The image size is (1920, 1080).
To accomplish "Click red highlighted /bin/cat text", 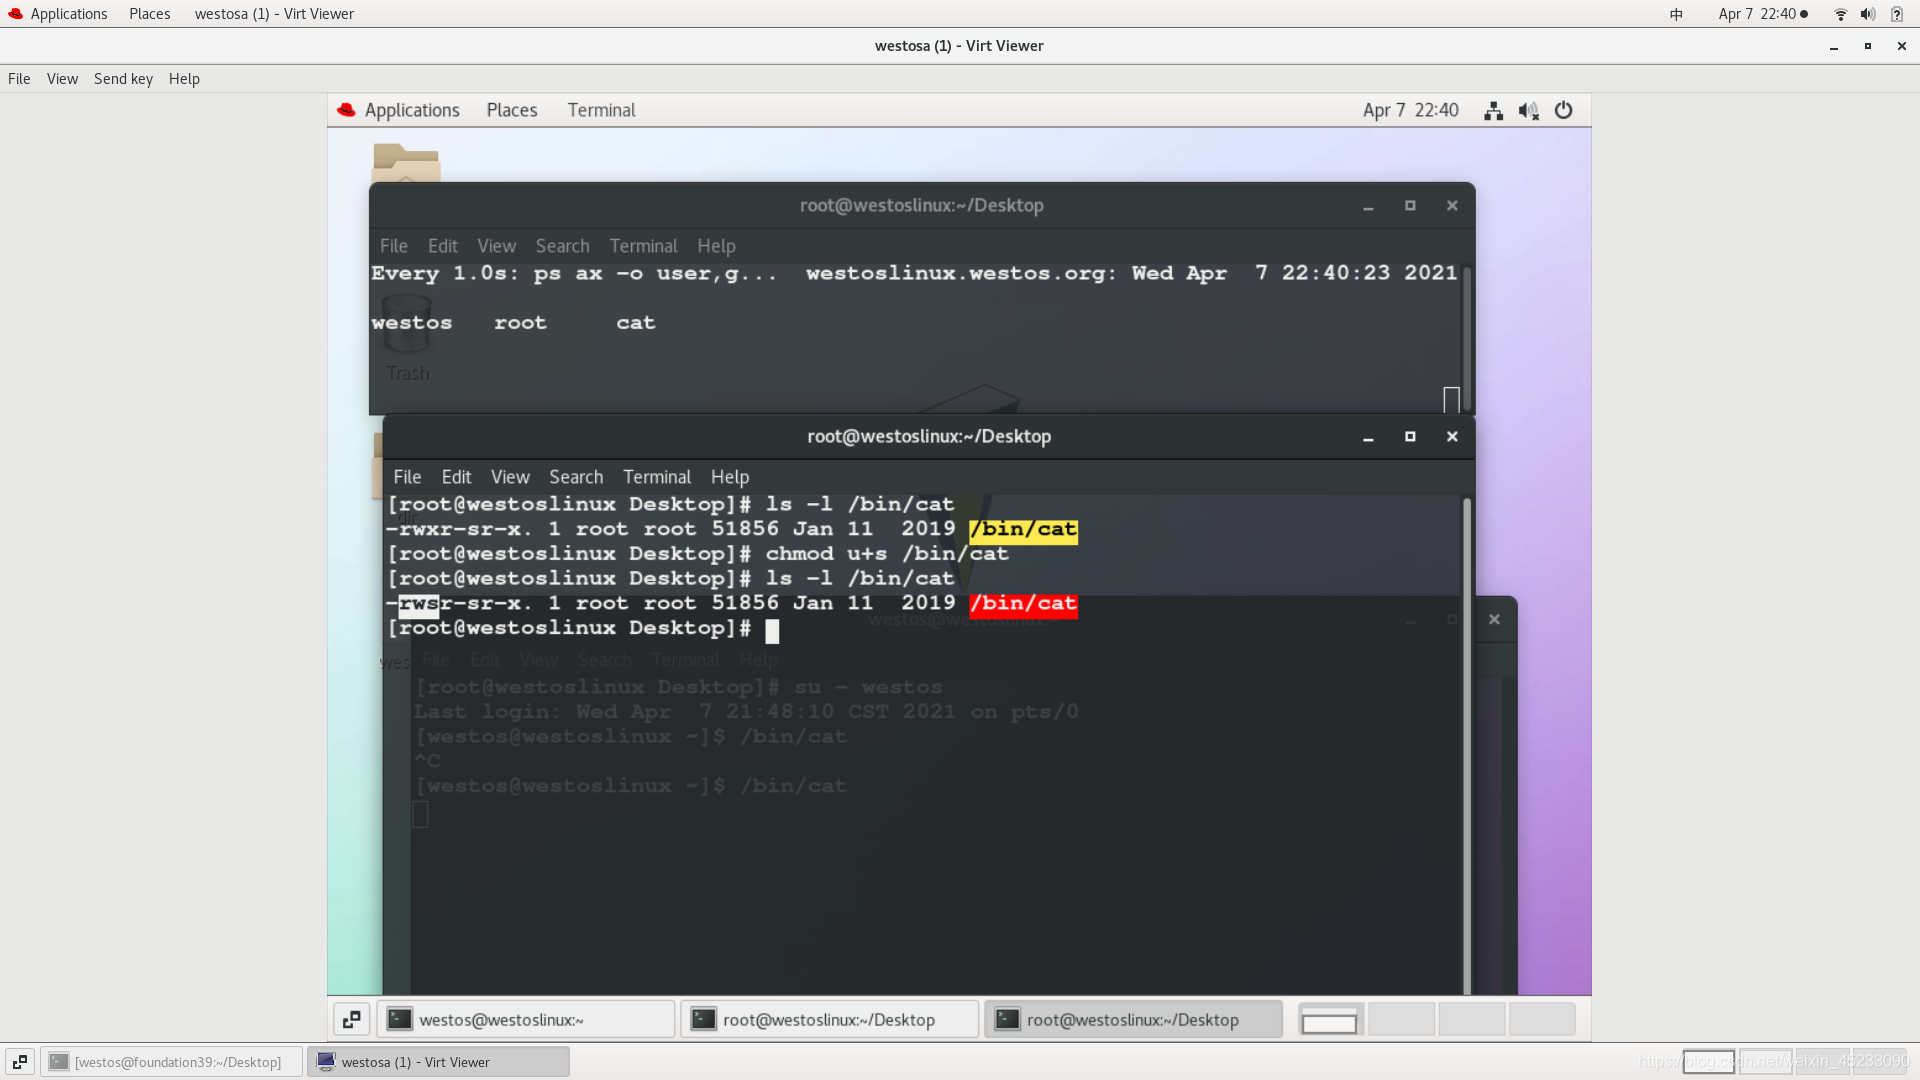I will 1023,604.
